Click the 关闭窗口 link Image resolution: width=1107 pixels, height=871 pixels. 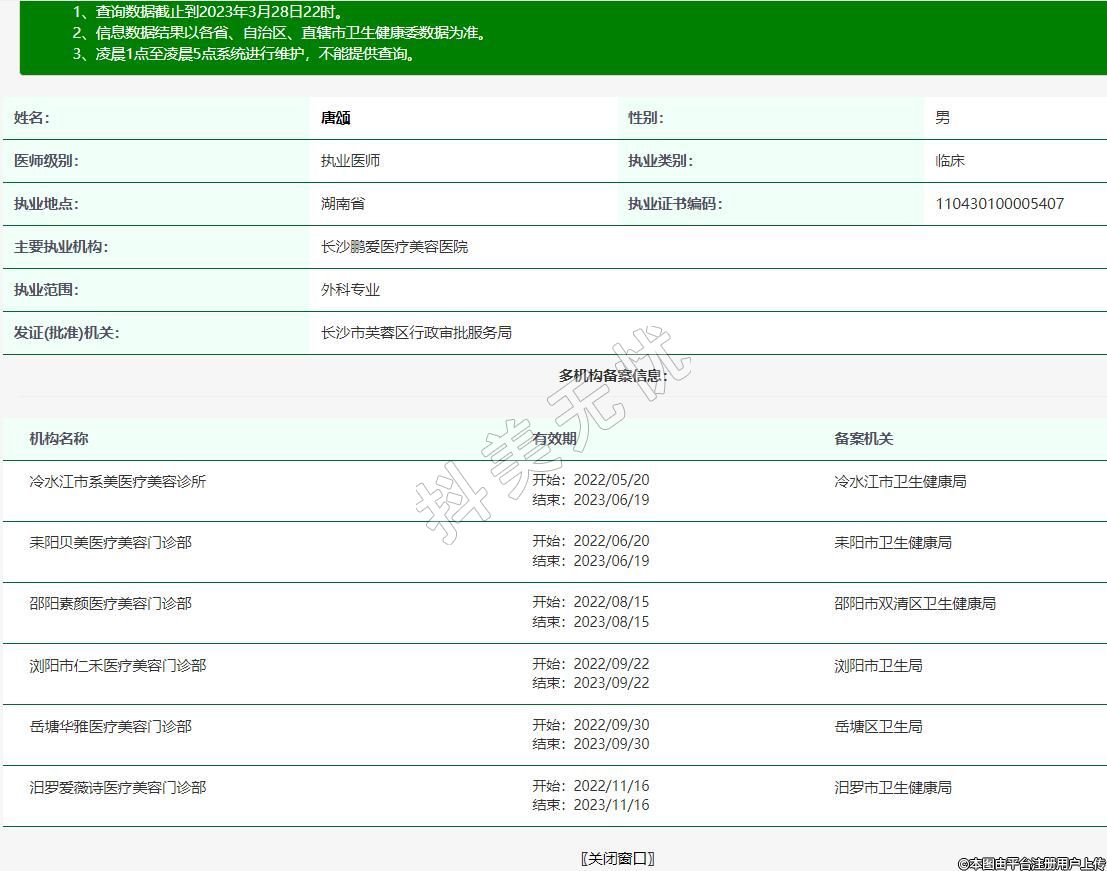pyautogui.click(x=618, y=858)
